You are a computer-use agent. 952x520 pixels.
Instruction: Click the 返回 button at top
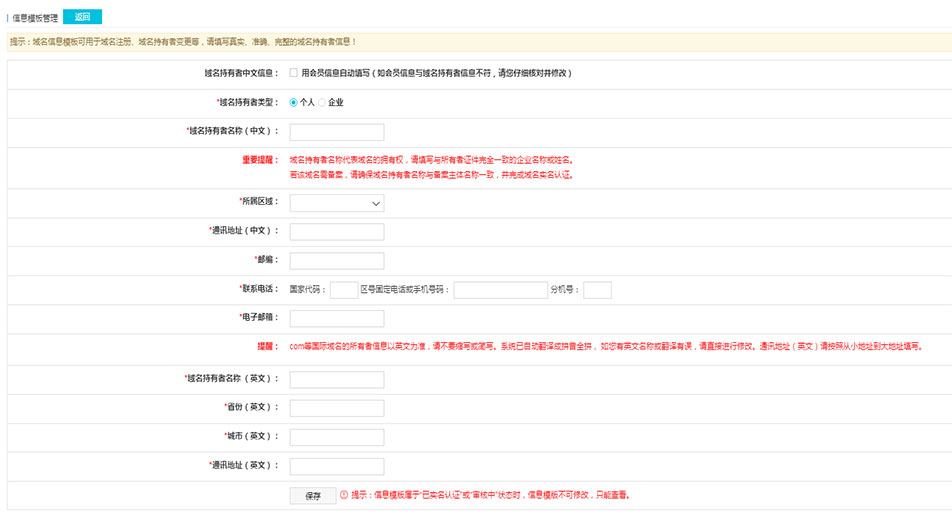tap(82, 17)
